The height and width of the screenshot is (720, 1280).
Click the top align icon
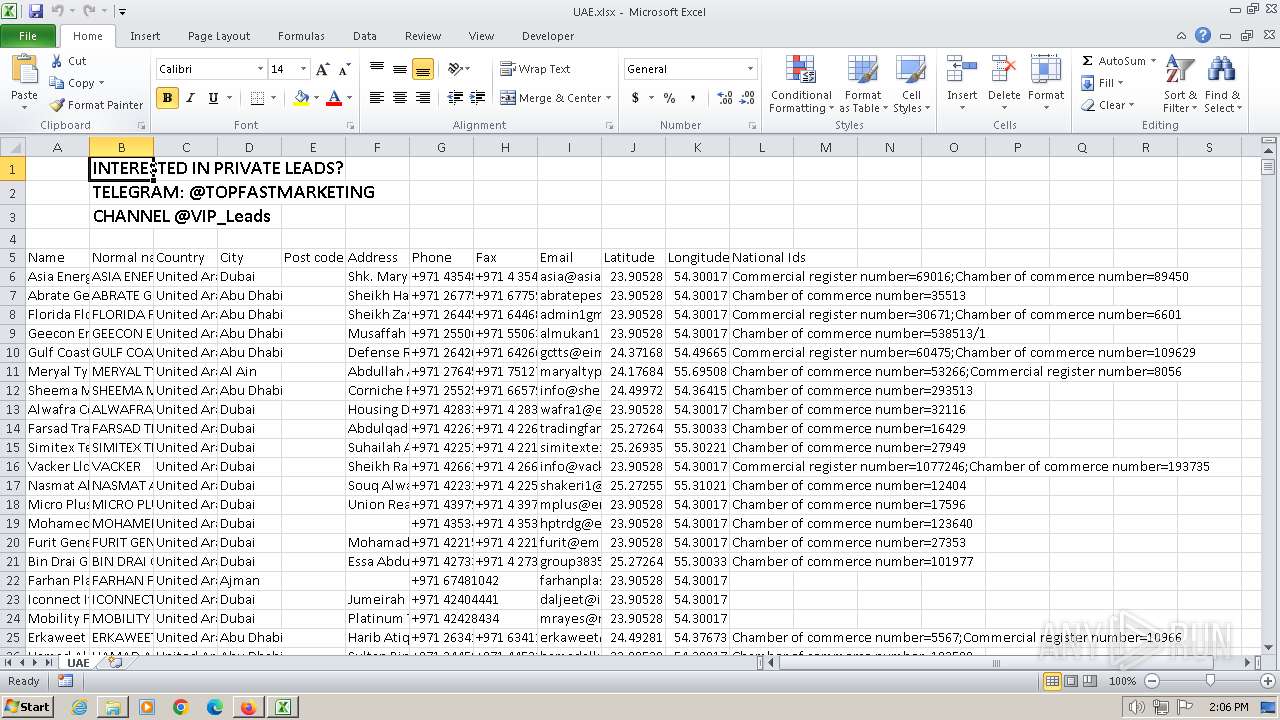pyautogui.click(x=376, y=69)
